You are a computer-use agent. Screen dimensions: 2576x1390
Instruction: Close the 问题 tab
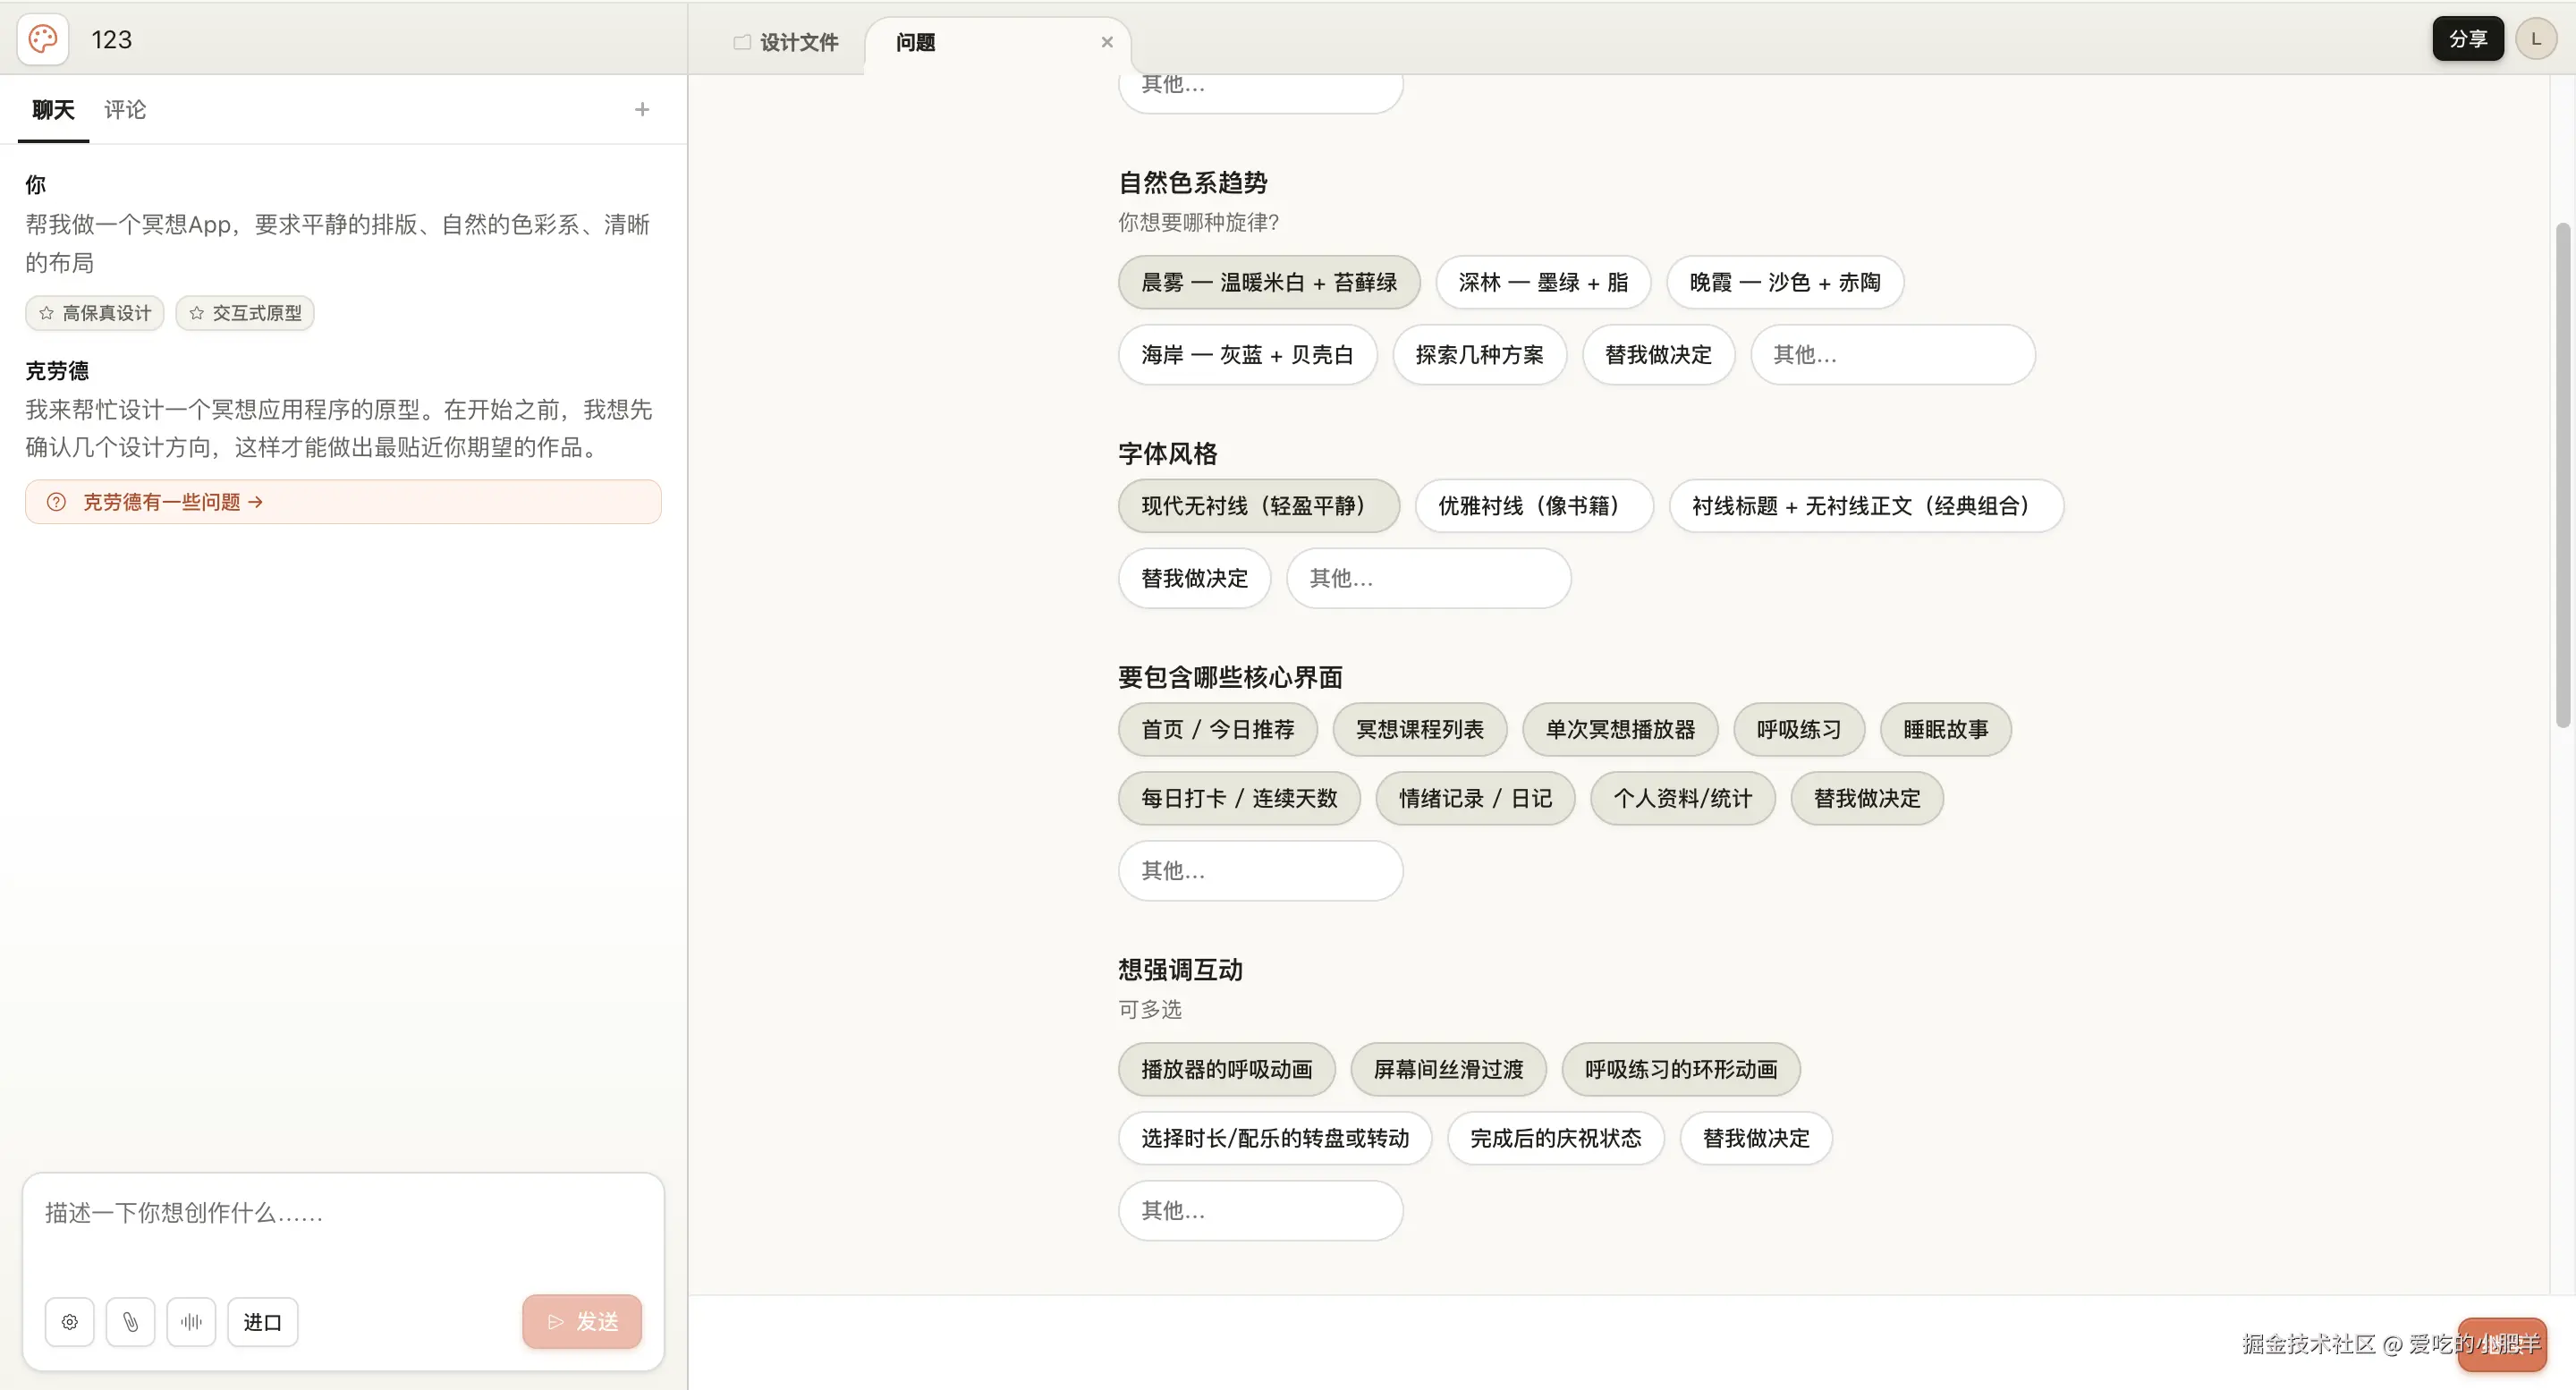coord(1106,42)
